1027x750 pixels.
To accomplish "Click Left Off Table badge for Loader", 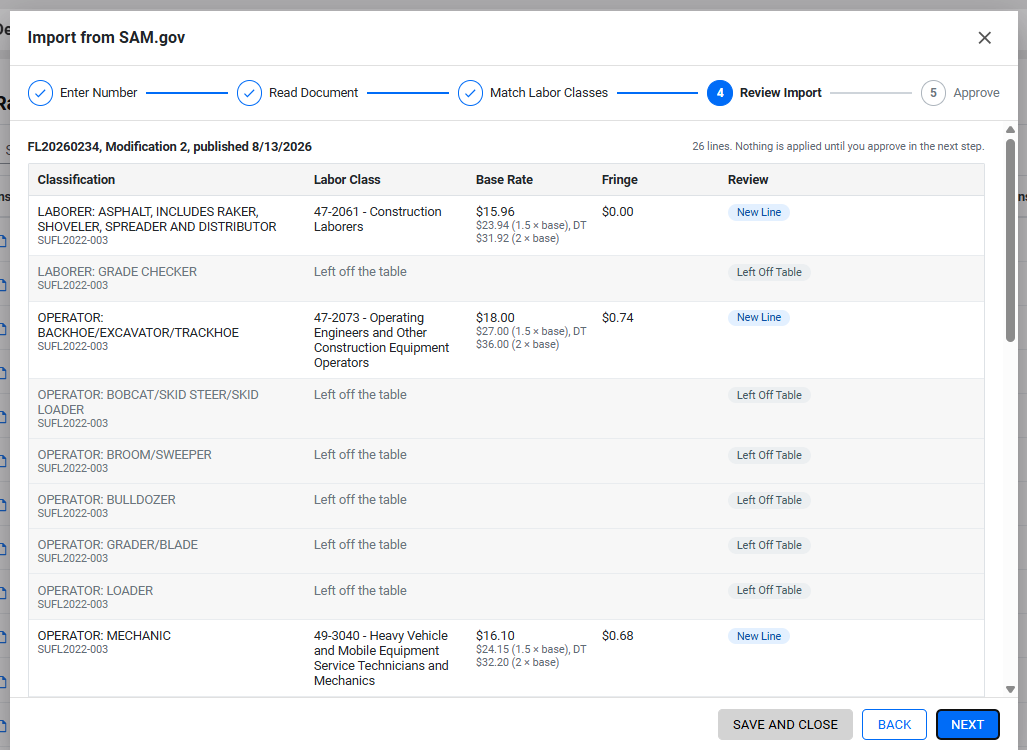I will tap(769, 590).
